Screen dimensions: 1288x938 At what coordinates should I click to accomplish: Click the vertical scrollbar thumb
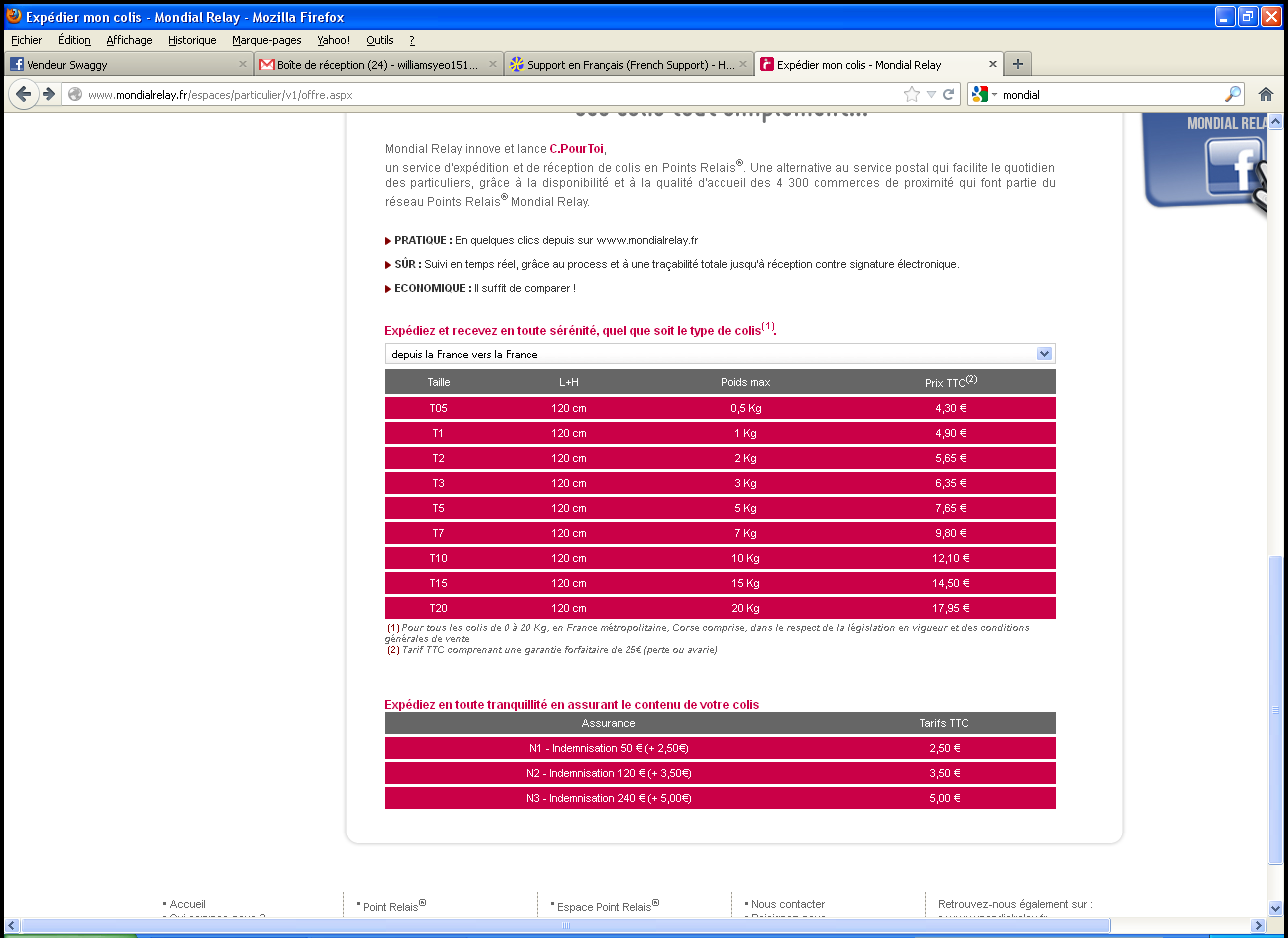[x=1274, y=710]
